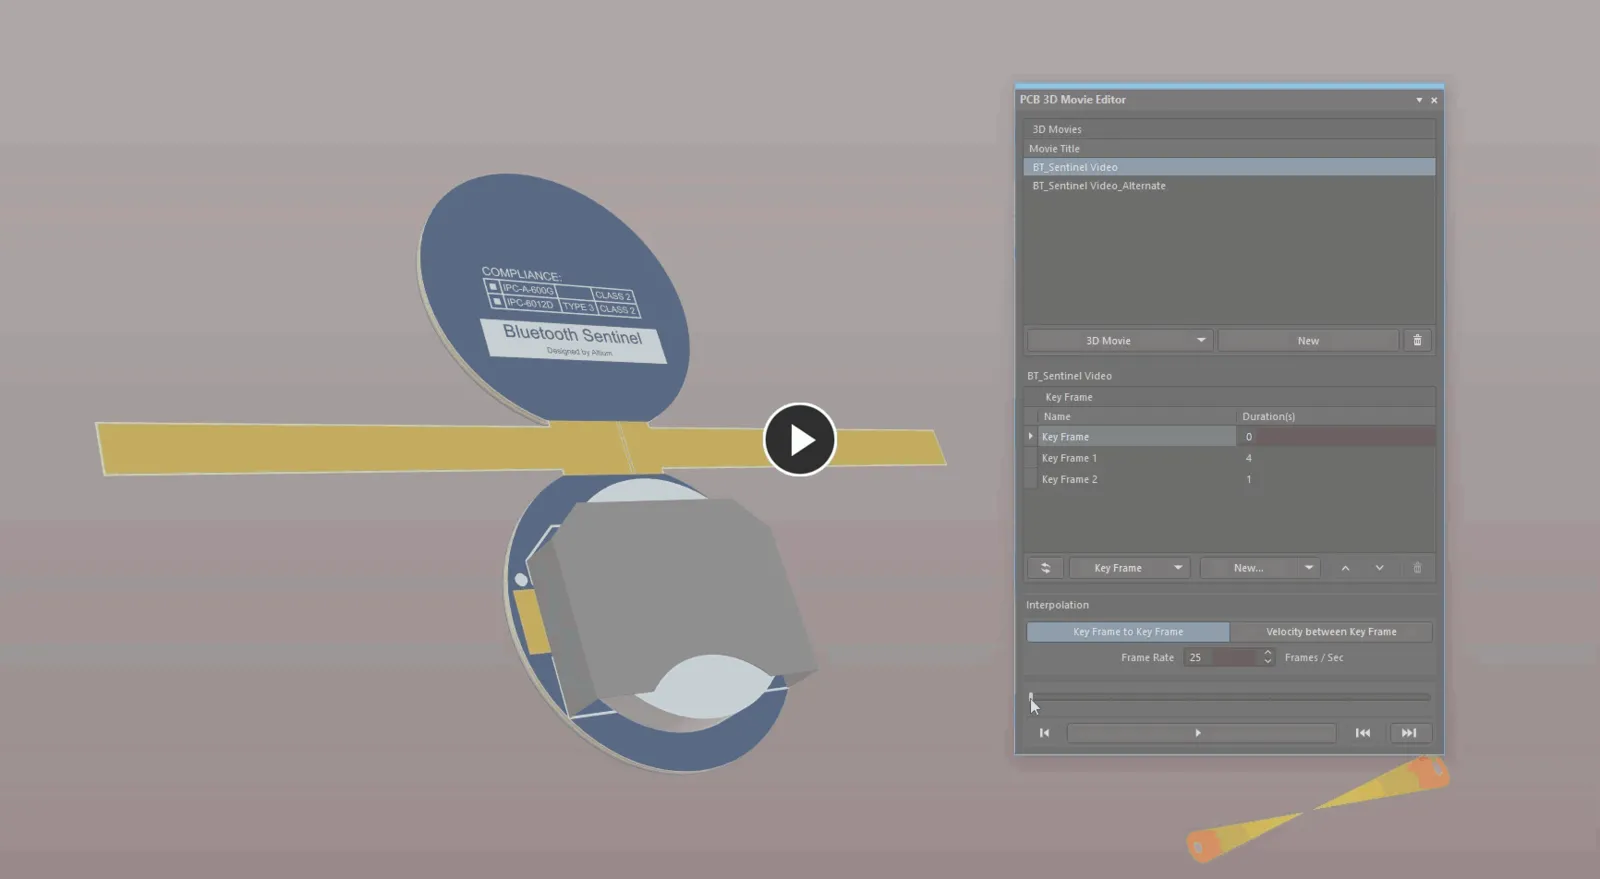Click the play bar in the Movie Editor

coord(1201,733)
